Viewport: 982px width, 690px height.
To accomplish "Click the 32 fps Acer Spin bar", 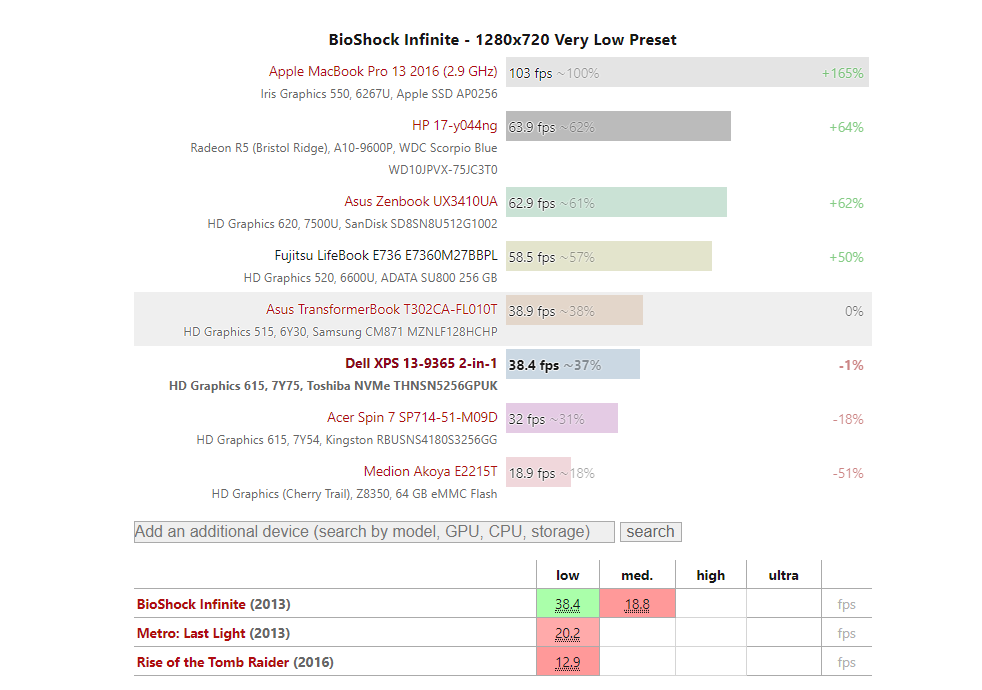I will [x=562, y=418].
